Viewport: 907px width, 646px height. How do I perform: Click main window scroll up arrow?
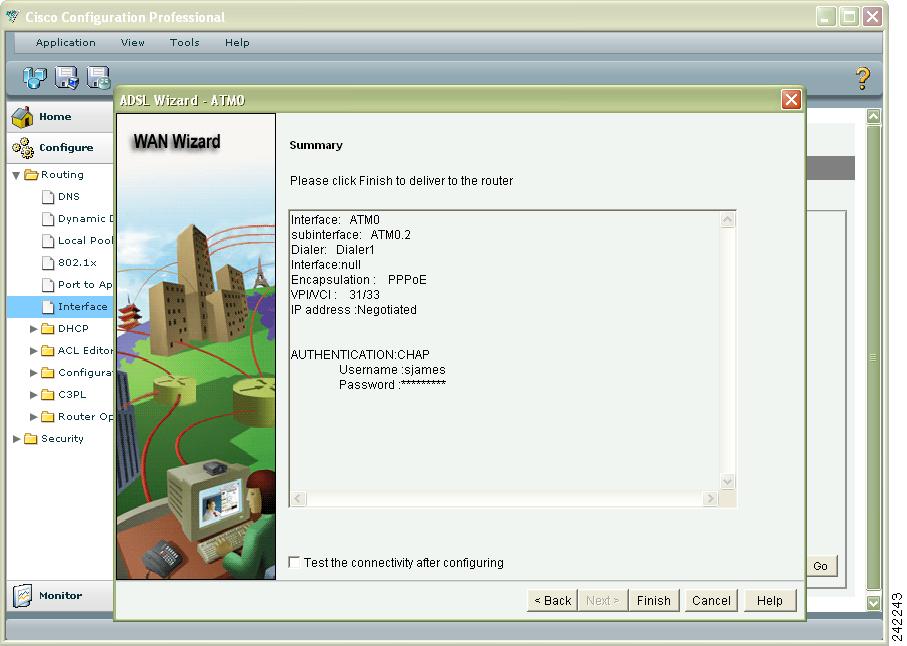(873, 116)
